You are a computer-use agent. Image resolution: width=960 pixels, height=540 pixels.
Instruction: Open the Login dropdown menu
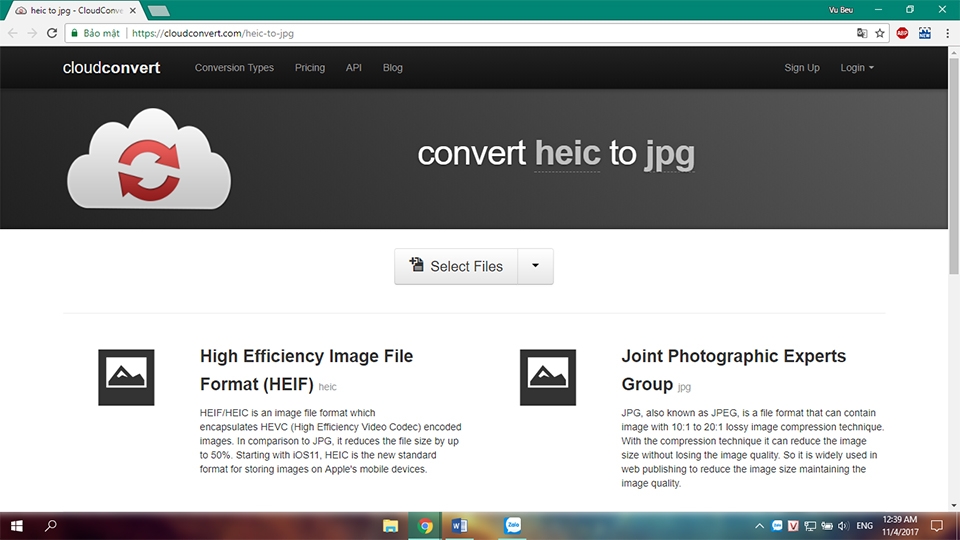point(857,68)
